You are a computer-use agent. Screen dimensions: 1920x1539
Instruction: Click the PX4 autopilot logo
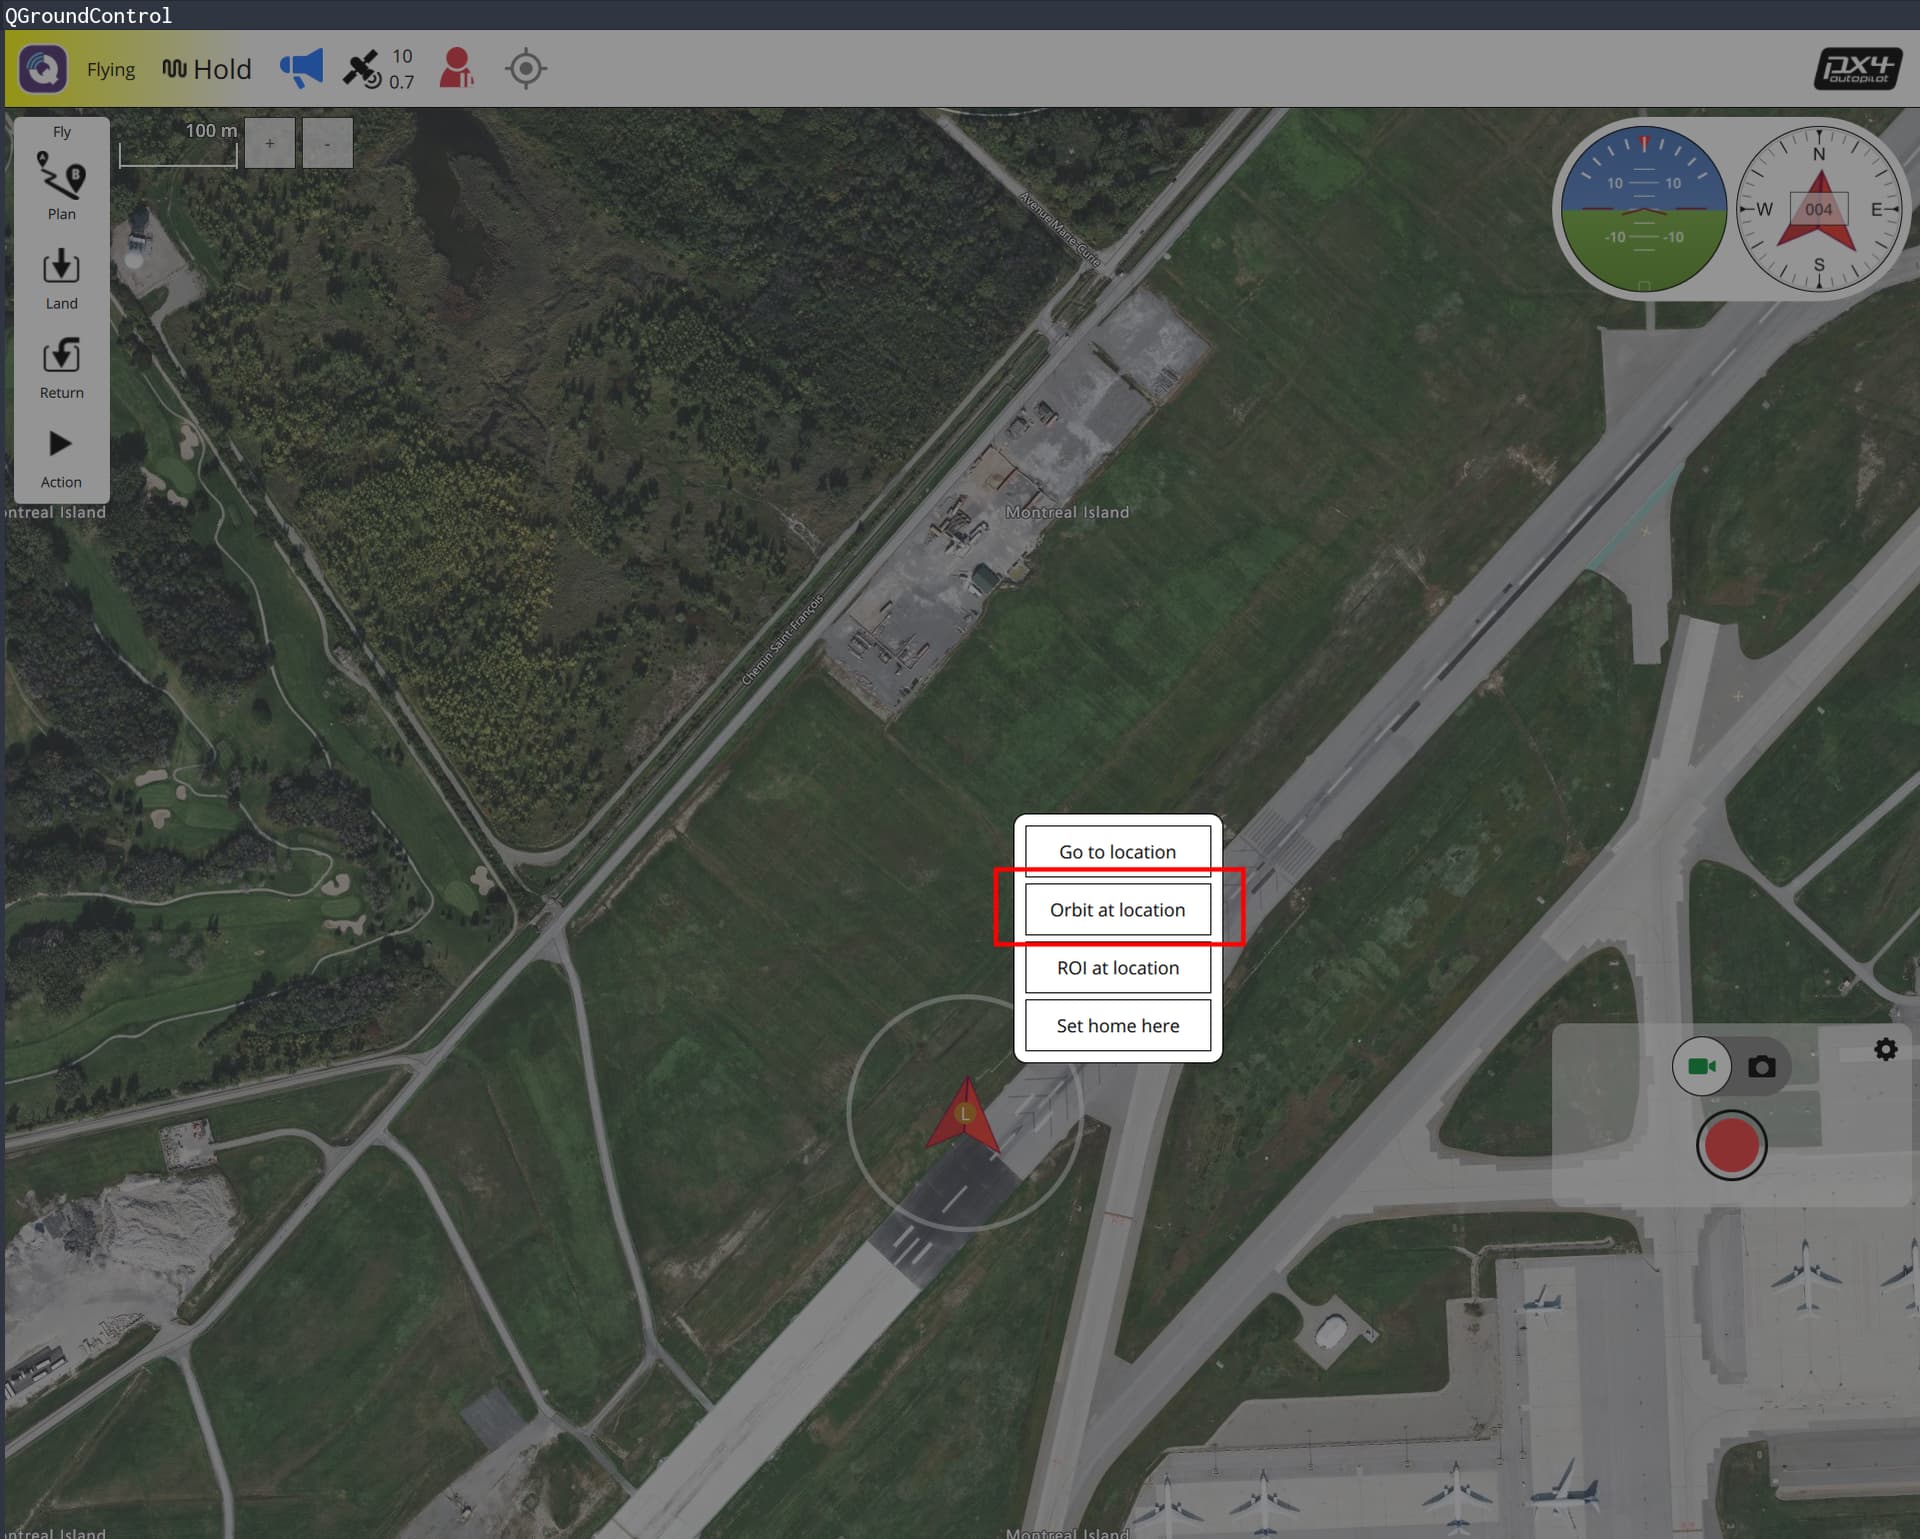(1858, 69)
